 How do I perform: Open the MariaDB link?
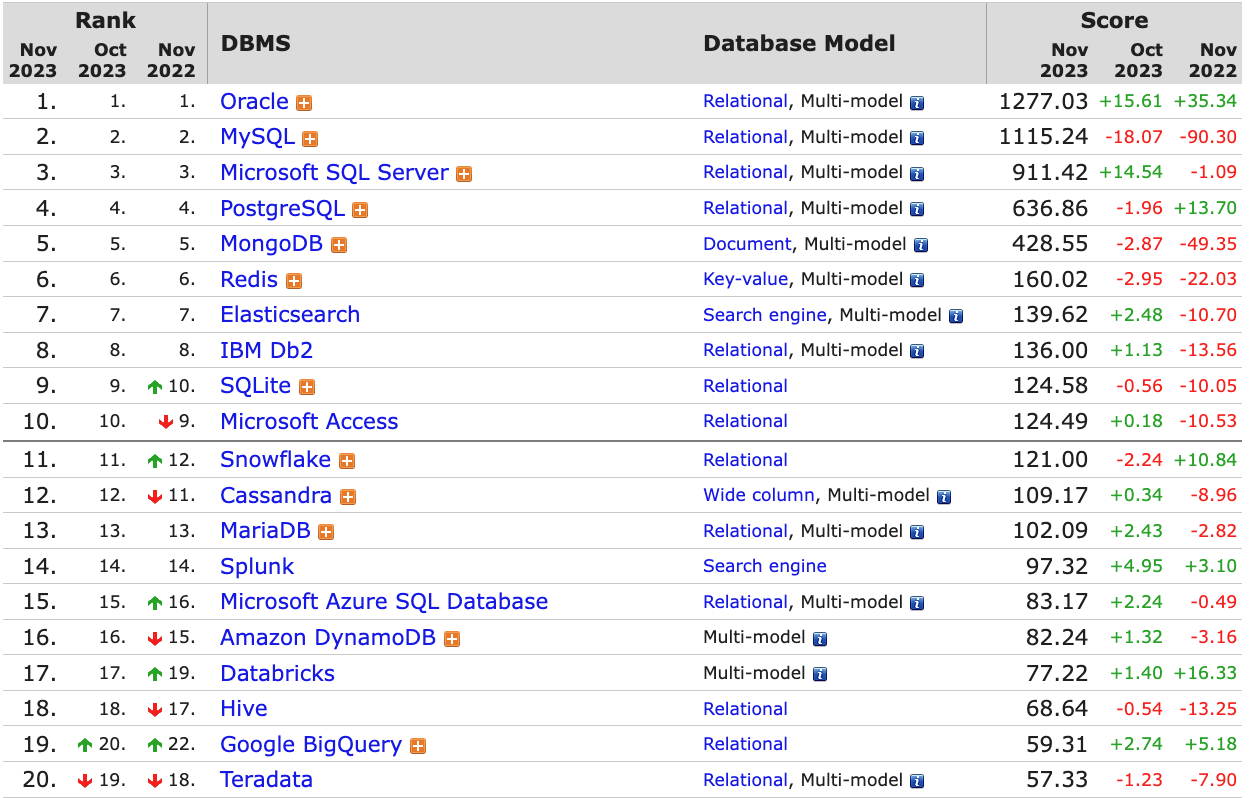point(266,530)
